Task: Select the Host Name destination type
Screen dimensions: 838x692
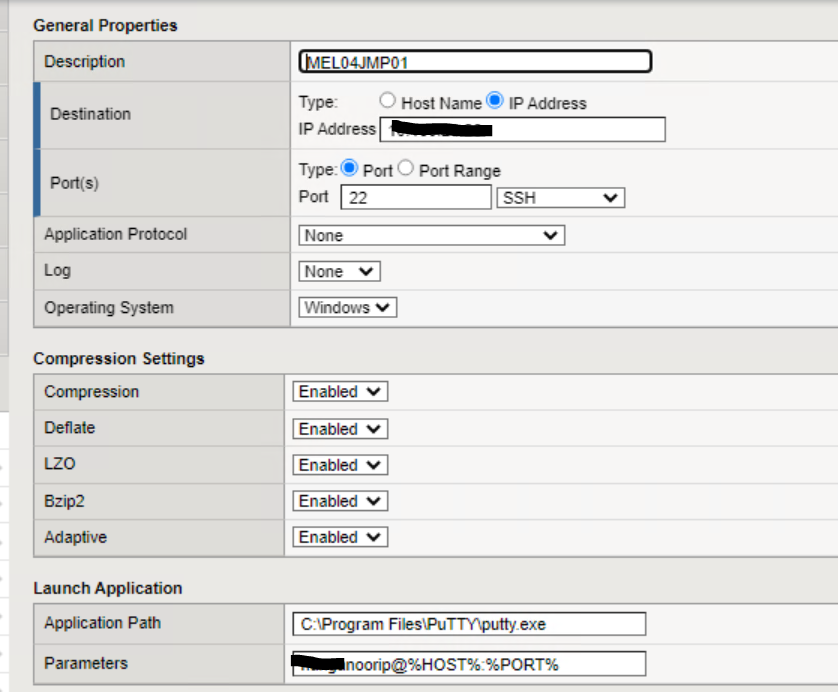Action: click(388, 101)
